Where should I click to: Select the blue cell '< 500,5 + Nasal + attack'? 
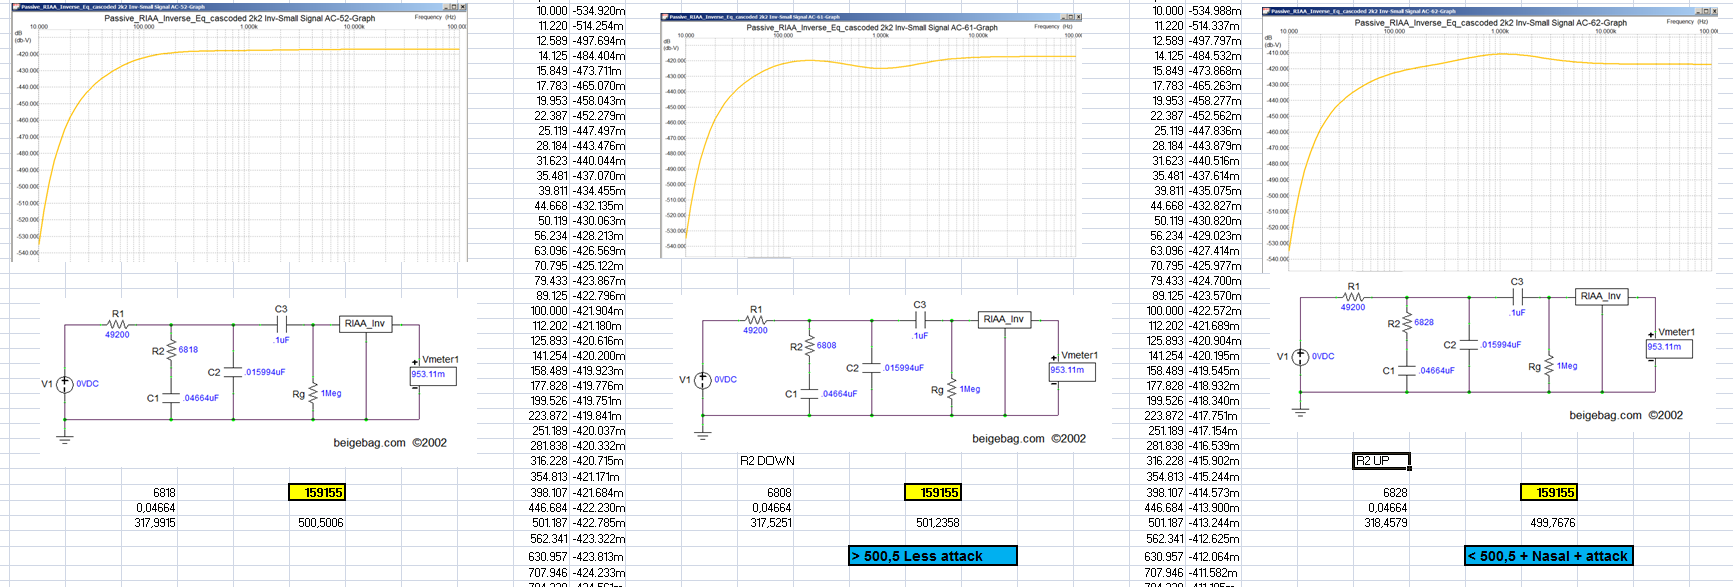[x=1549, y=556]
